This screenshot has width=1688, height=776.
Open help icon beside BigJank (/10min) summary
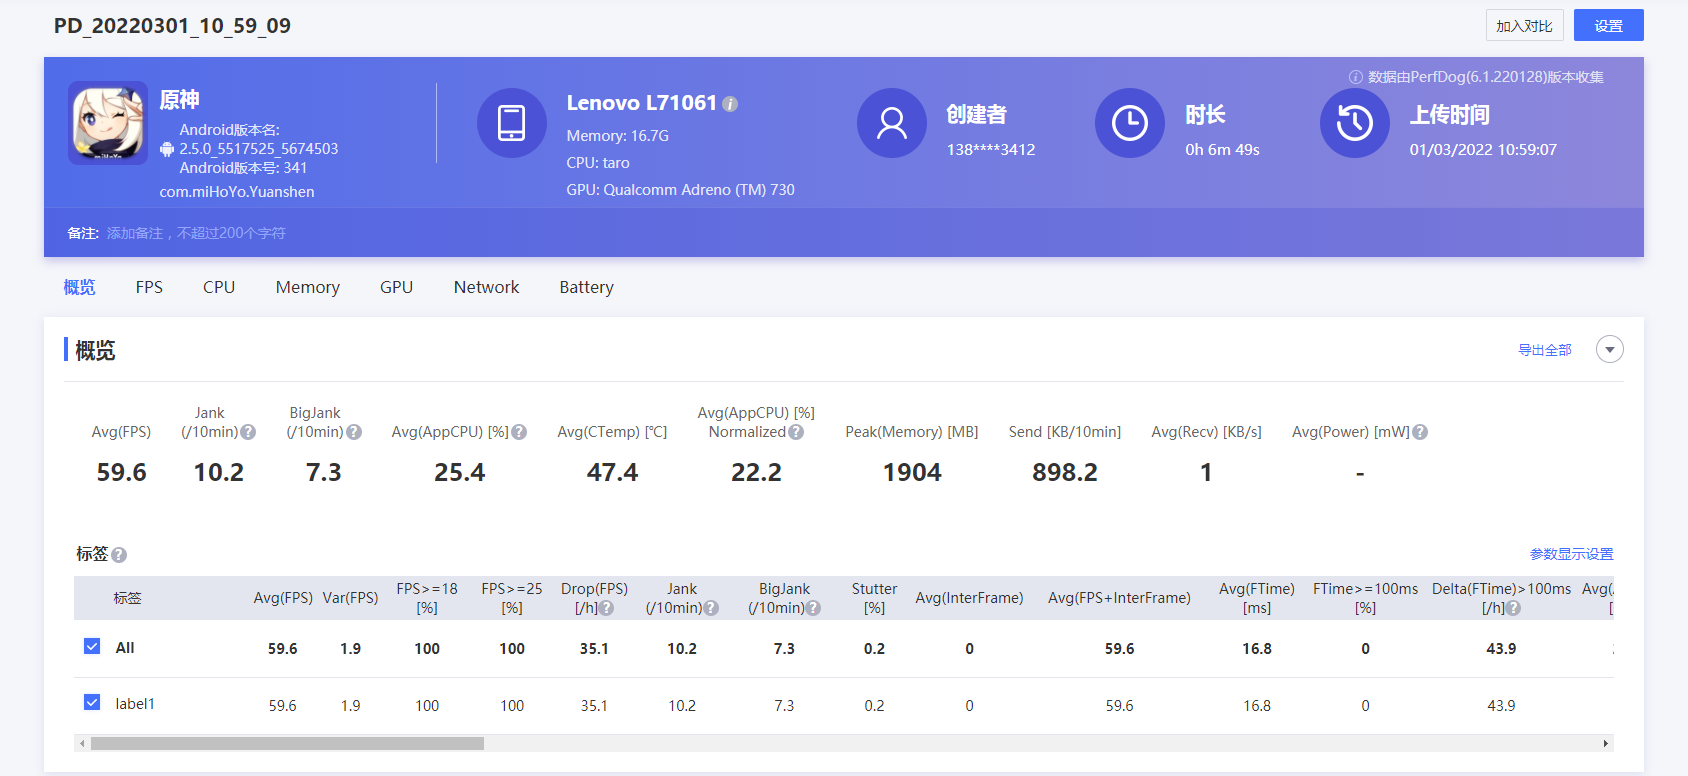[354, 432]
